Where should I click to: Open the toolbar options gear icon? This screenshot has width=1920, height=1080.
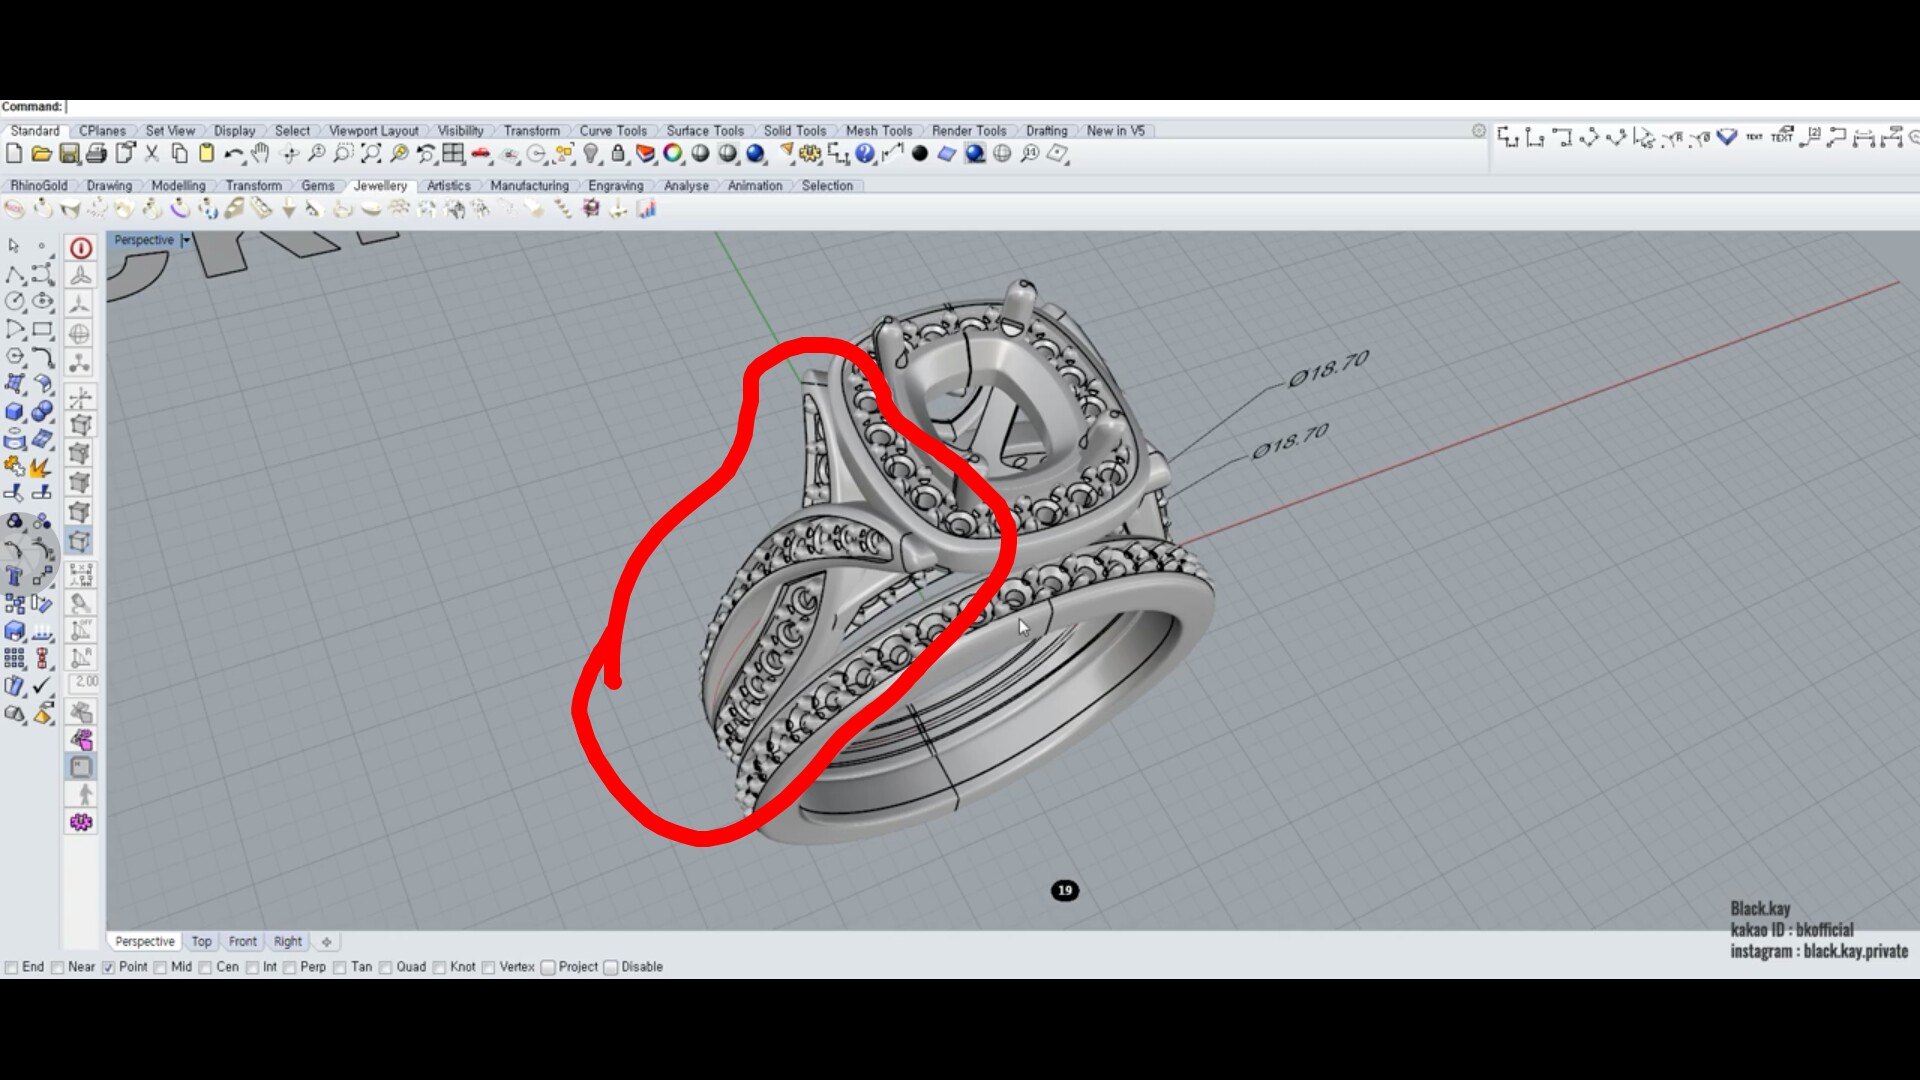coord(1479,131)
